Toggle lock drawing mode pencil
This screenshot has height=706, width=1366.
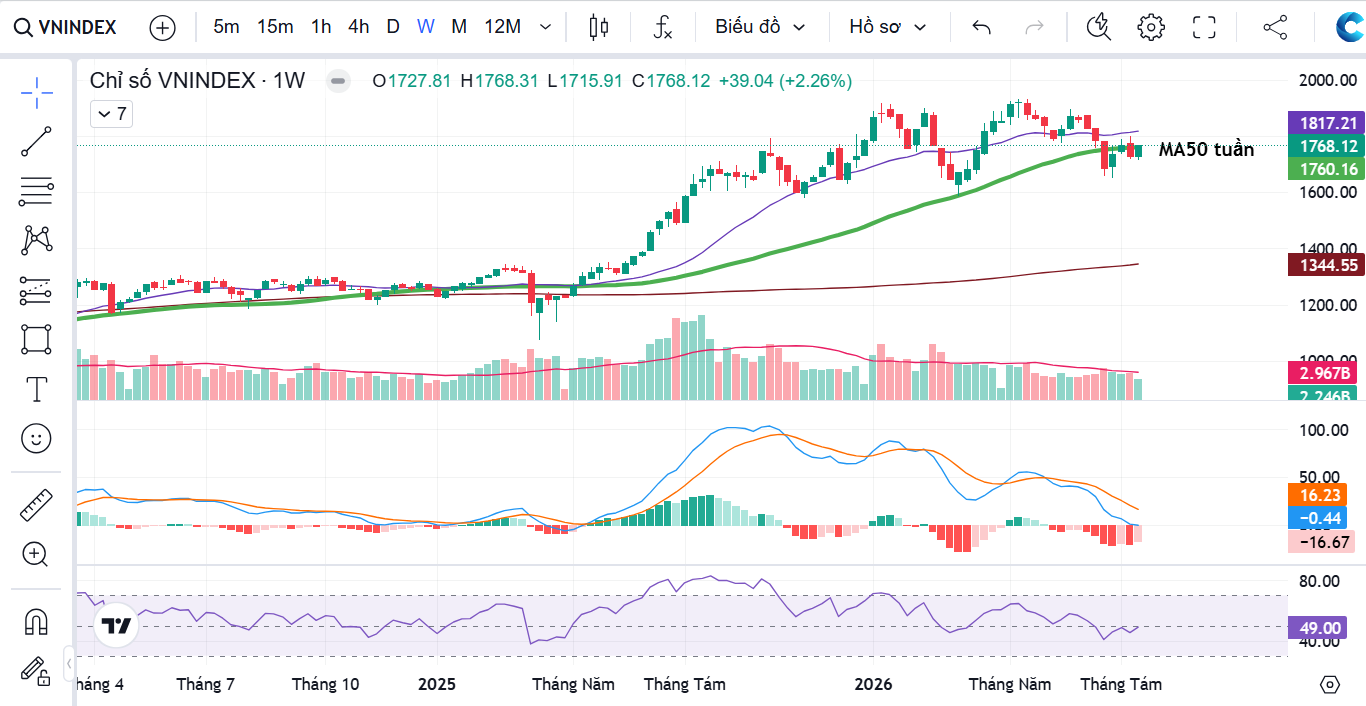[37, 670]
